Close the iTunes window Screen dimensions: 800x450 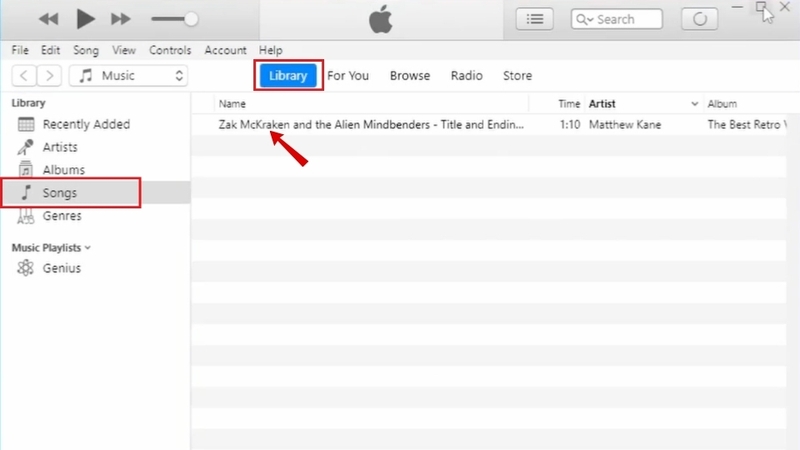pos(785,7)
